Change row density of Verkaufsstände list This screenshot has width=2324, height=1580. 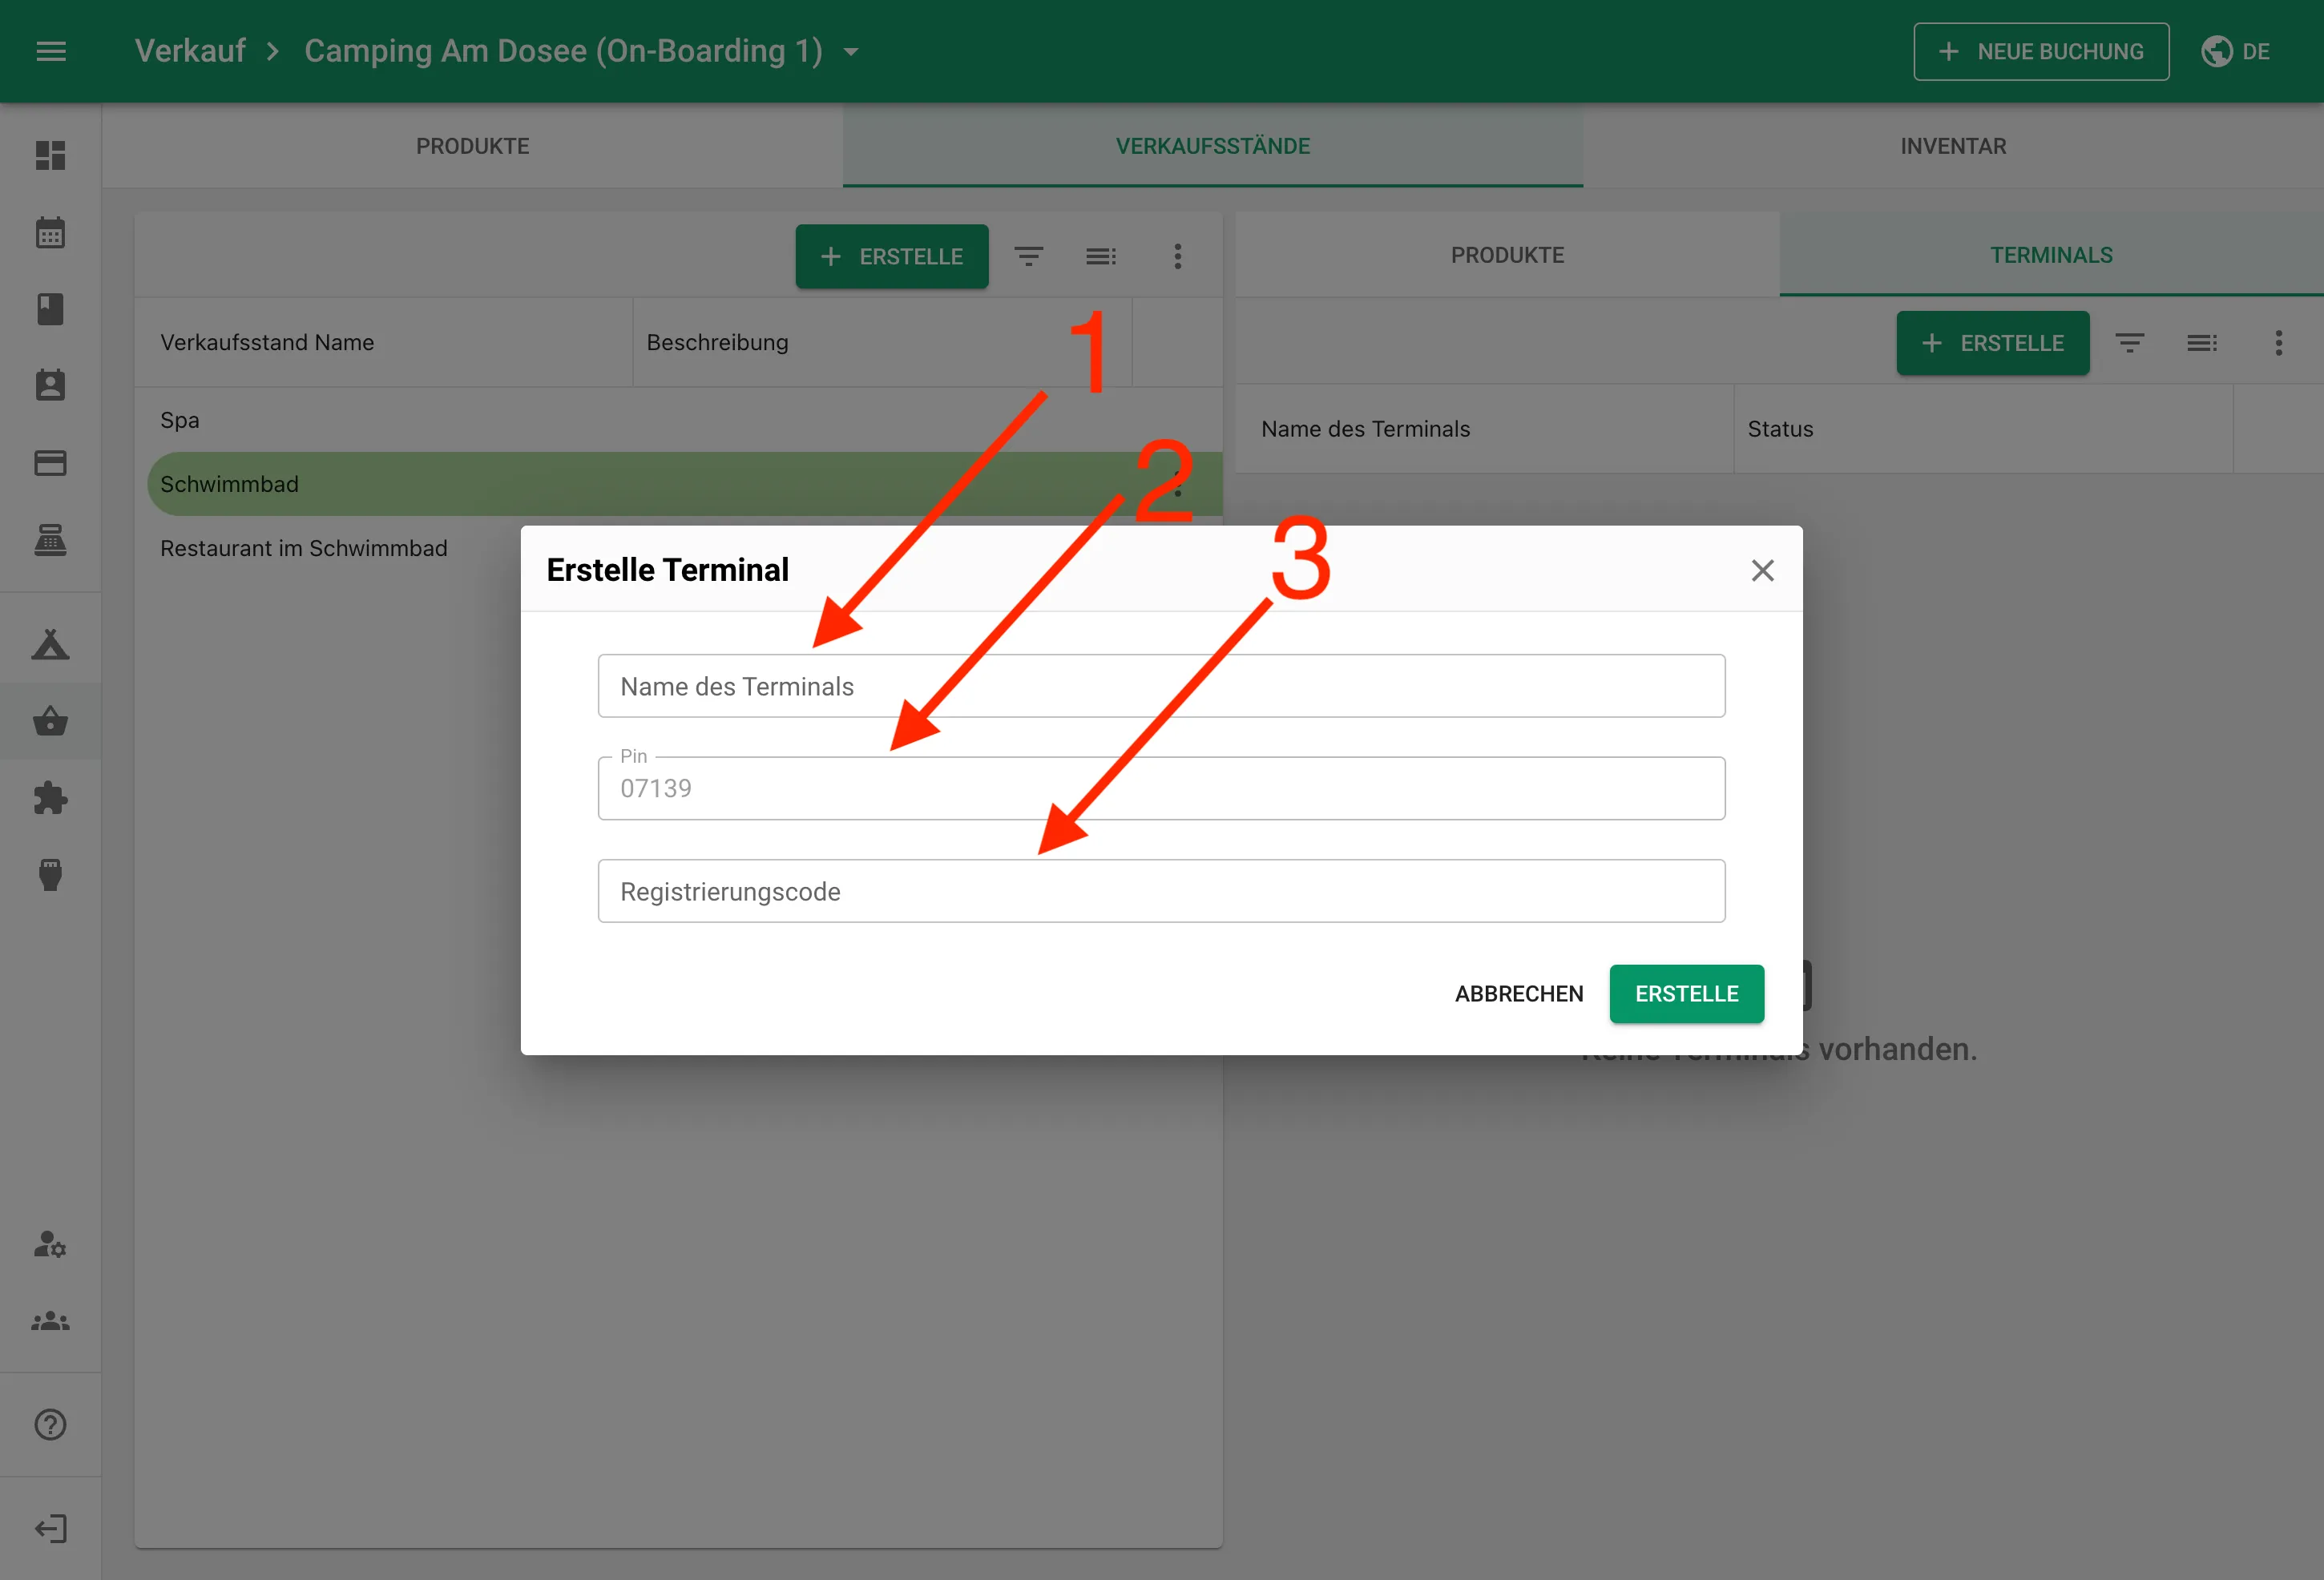1101,257
